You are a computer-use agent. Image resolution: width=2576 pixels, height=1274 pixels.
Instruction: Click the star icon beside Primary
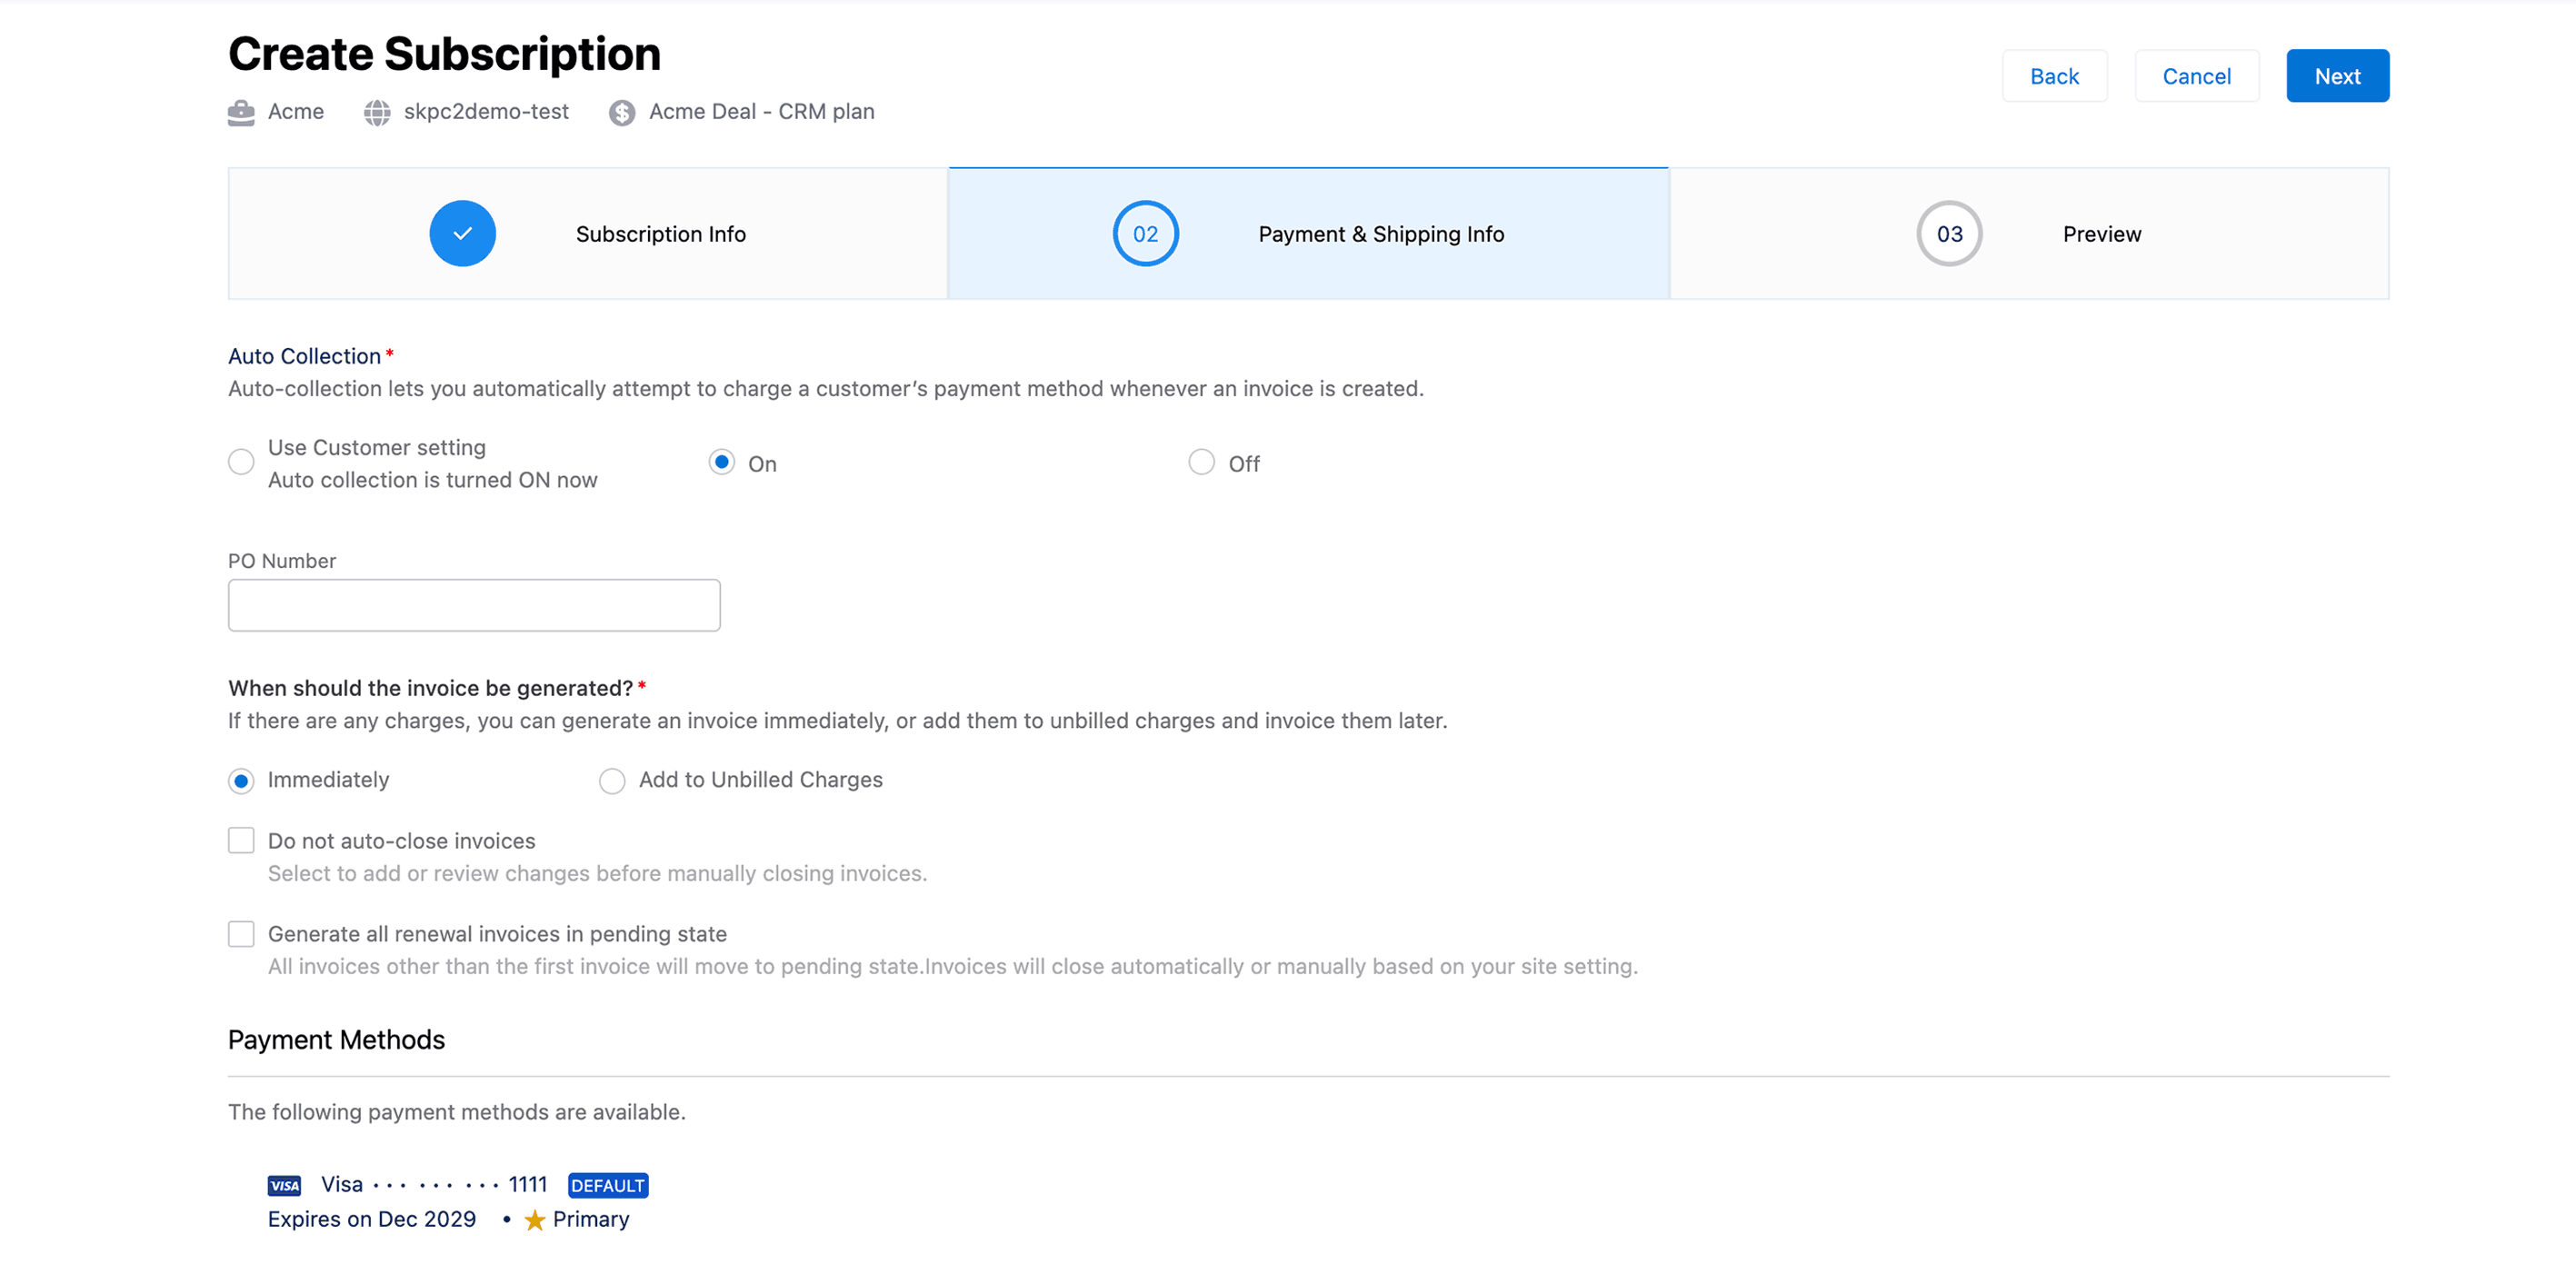click(x=534, y=1220)
